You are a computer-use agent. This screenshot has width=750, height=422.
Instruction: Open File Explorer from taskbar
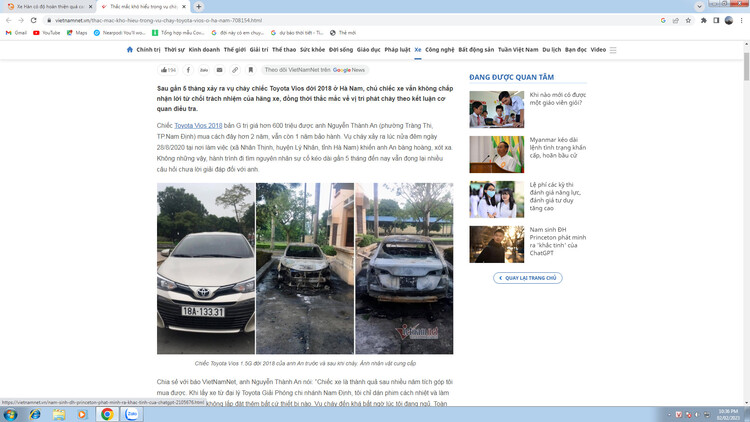coord(59,414)
